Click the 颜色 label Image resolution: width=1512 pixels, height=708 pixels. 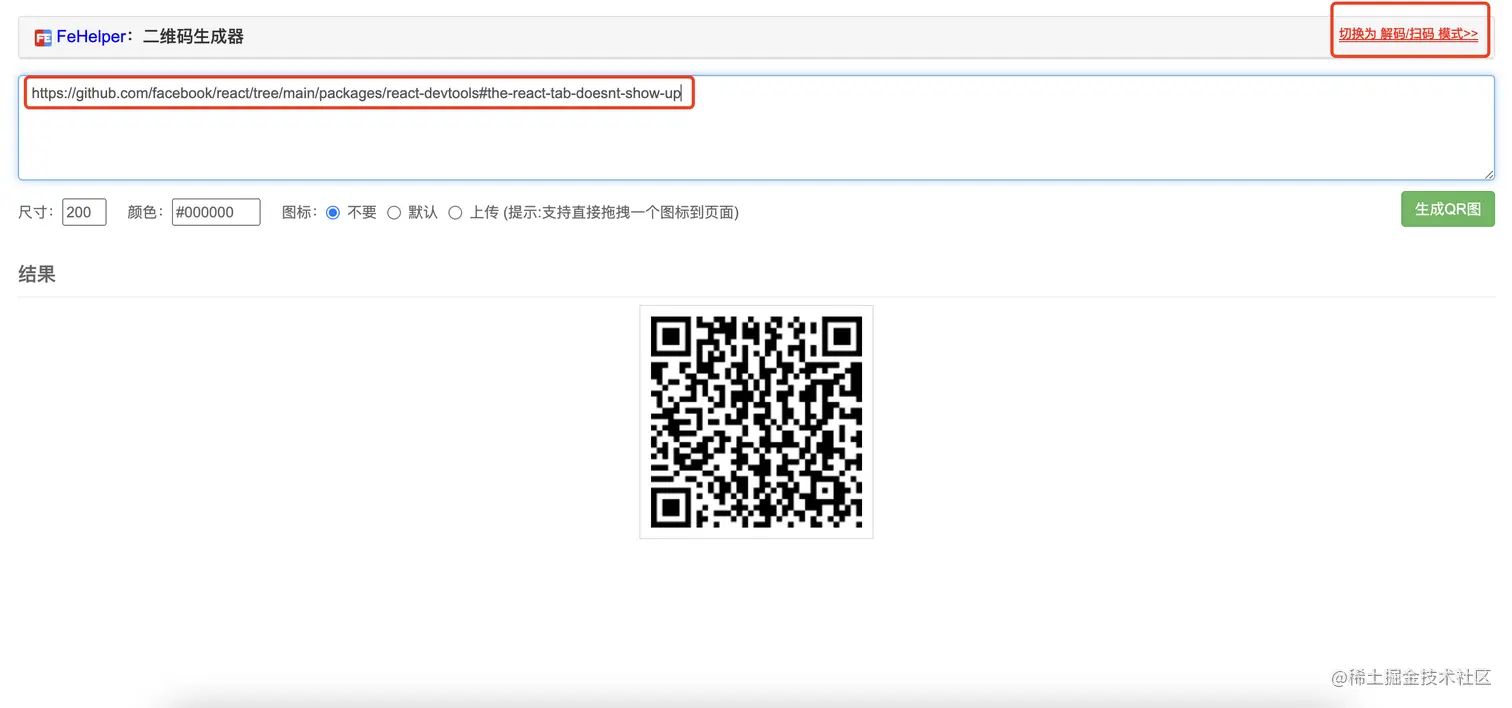[145, 212]
